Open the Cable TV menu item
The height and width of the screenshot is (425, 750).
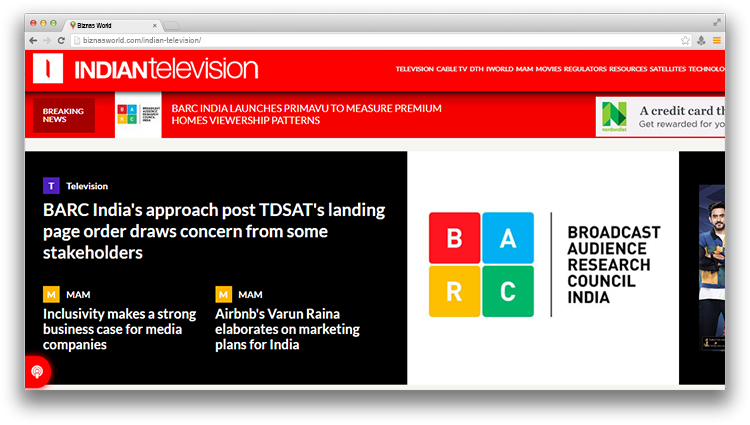[452, 69]
